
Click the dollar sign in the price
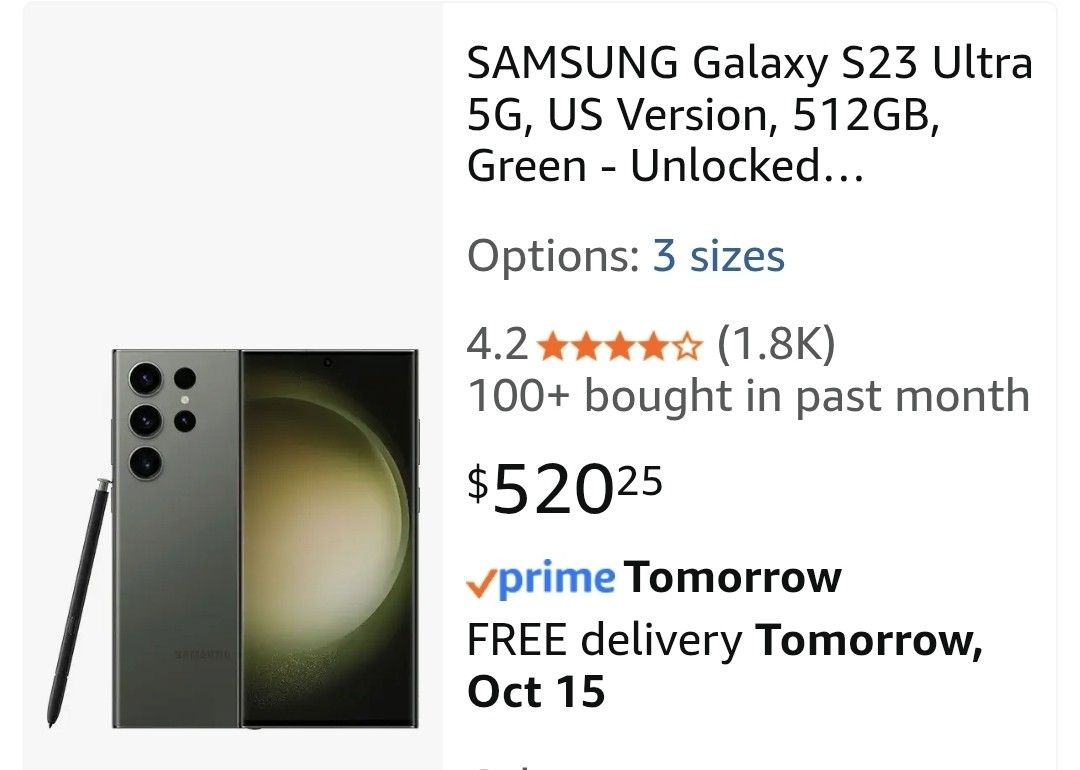(479, 485)
